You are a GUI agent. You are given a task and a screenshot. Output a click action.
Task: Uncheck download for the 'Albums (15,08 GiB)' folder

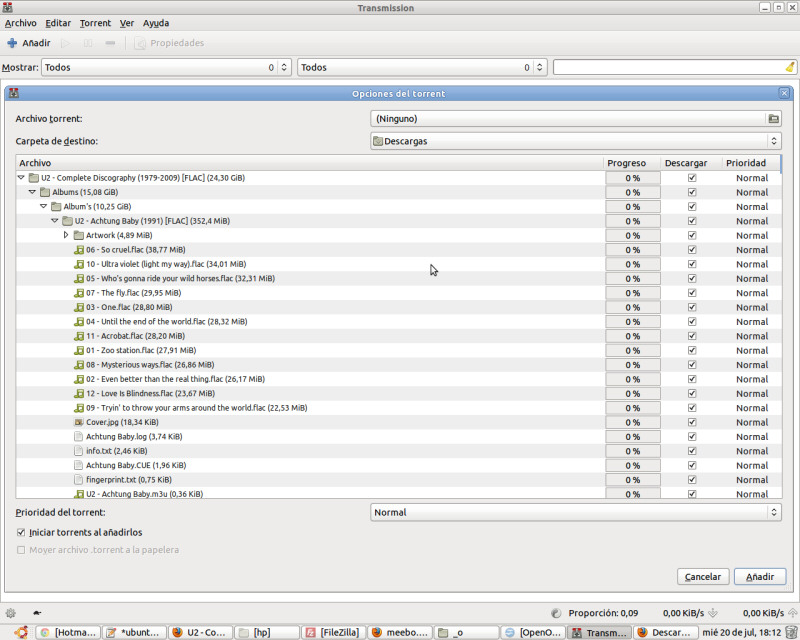point(692,192)
